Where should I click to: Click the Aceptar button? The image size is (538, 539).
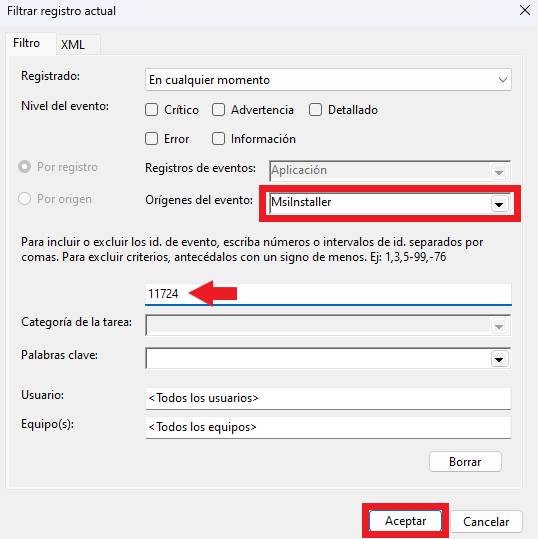coord(405,521)
